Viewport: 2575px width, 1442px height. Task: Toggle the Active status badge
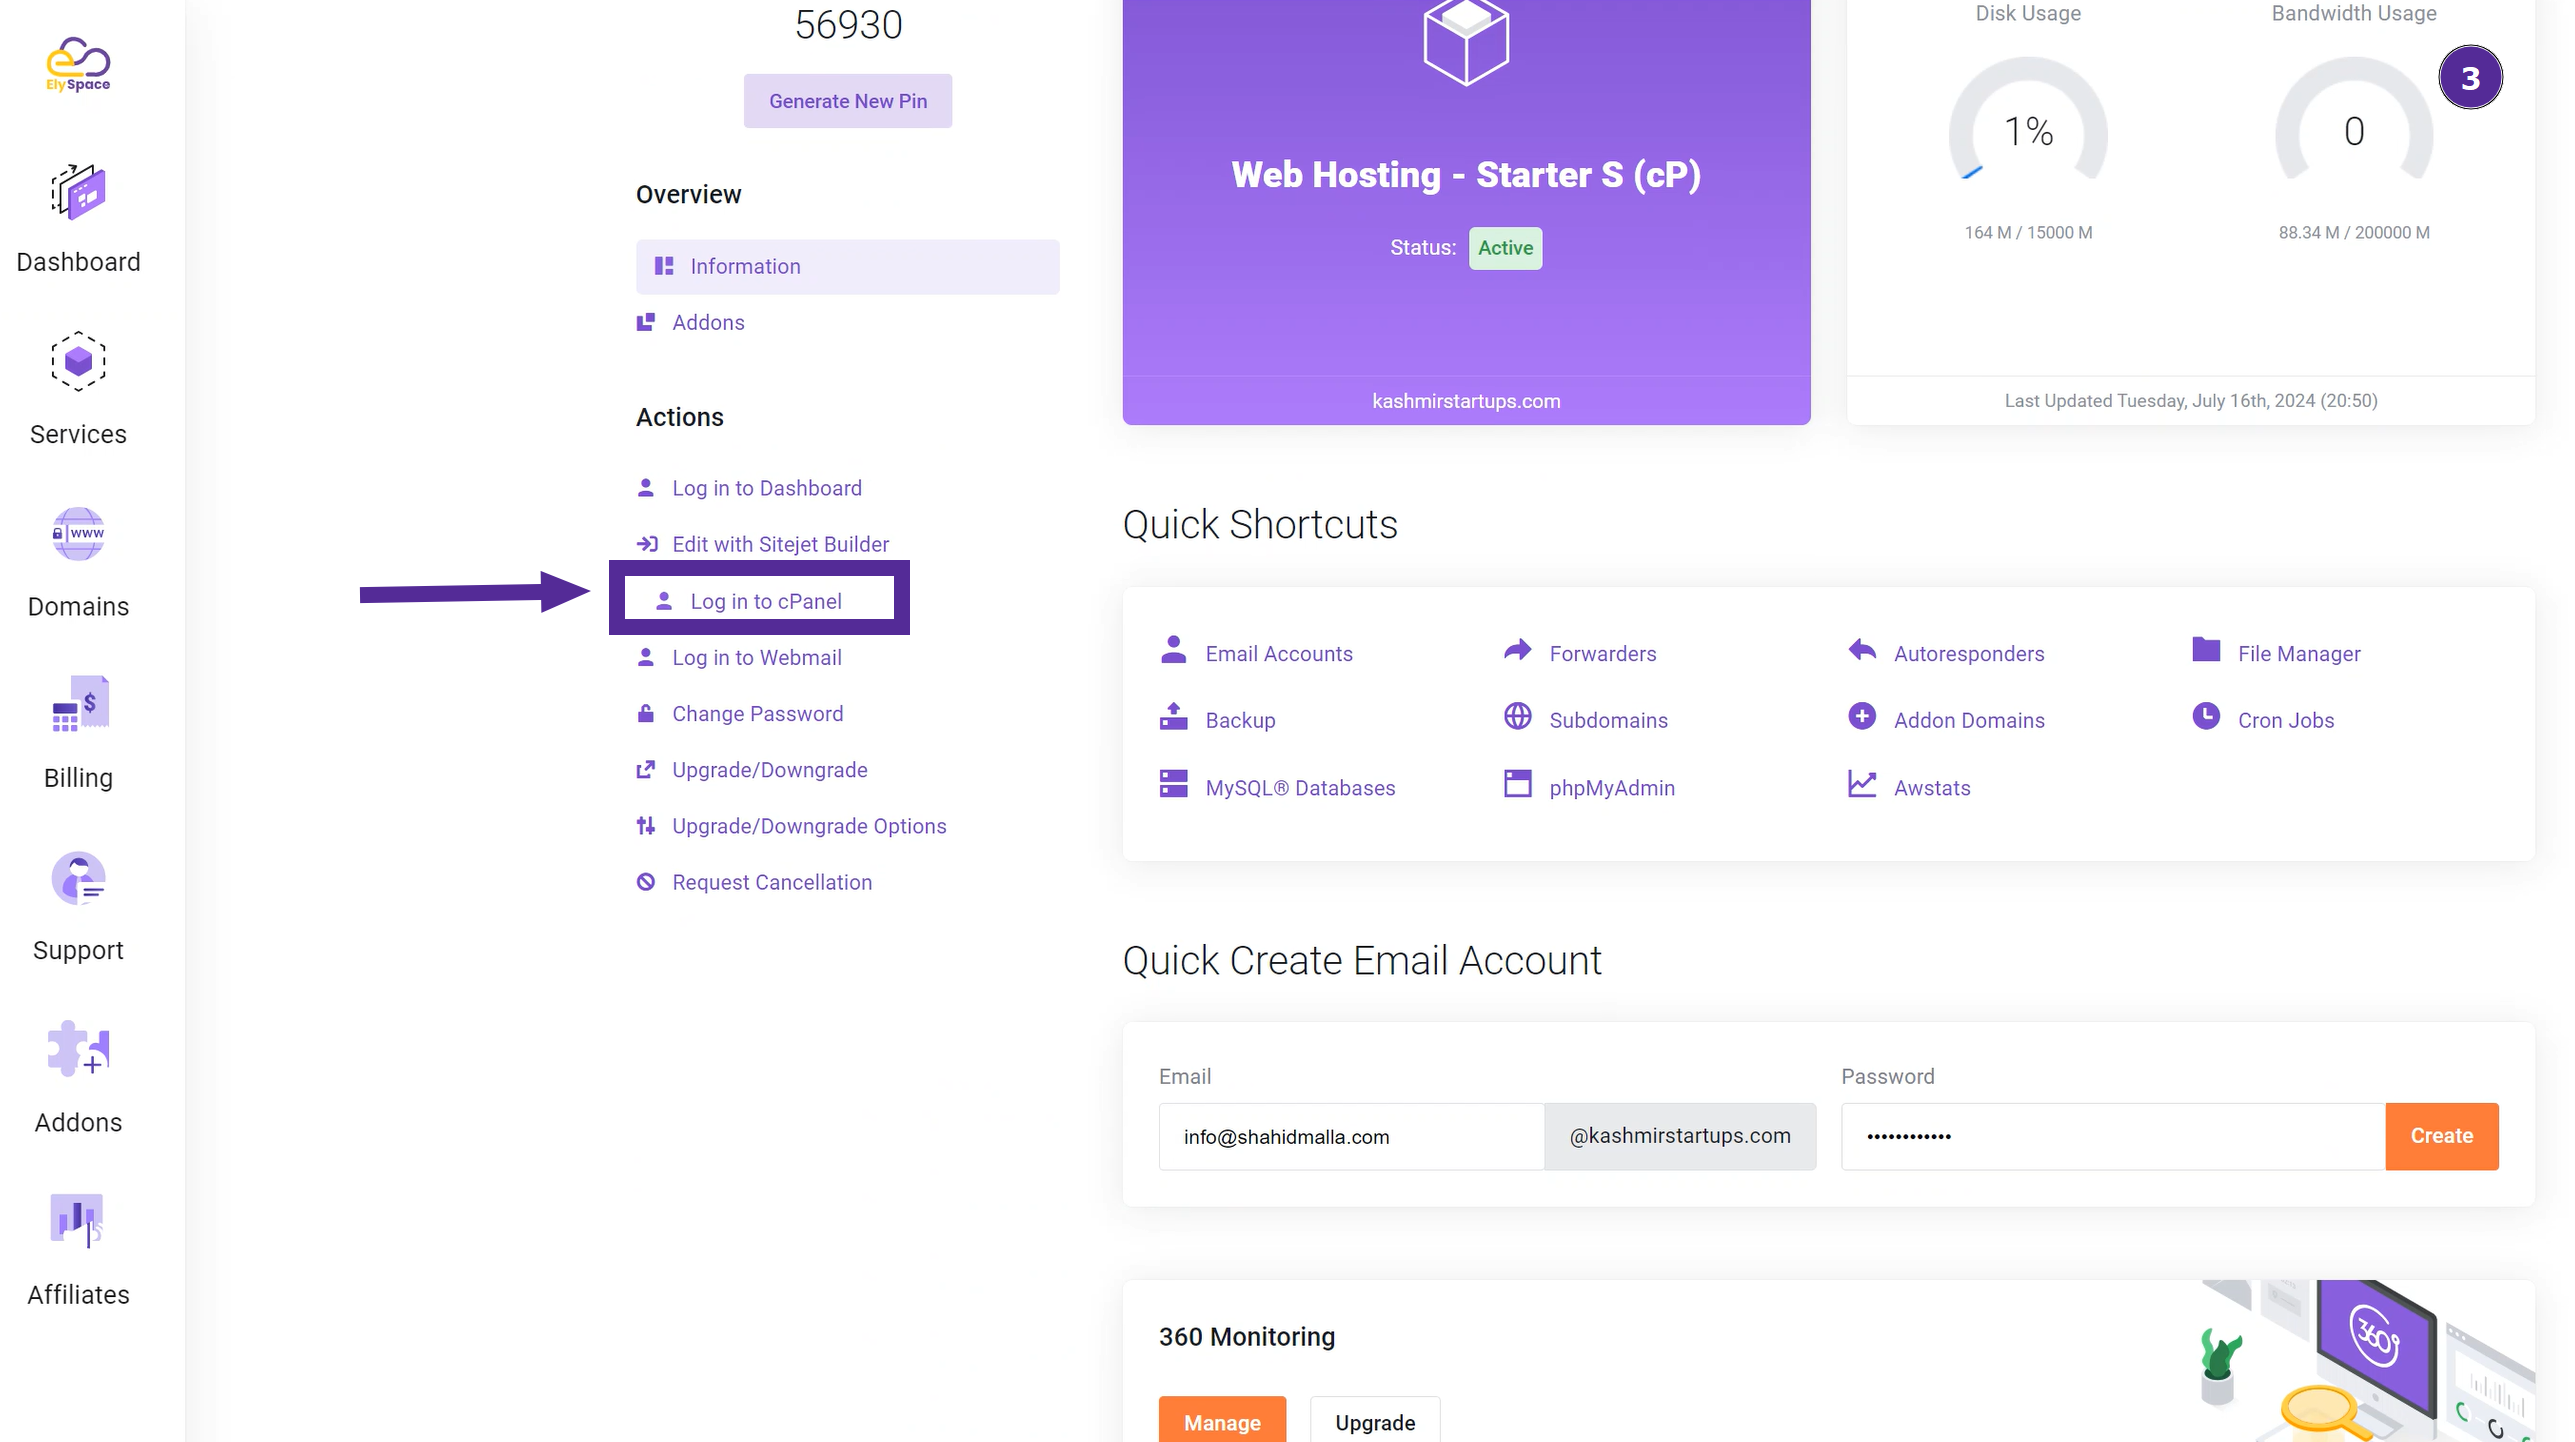[1505, 248]
